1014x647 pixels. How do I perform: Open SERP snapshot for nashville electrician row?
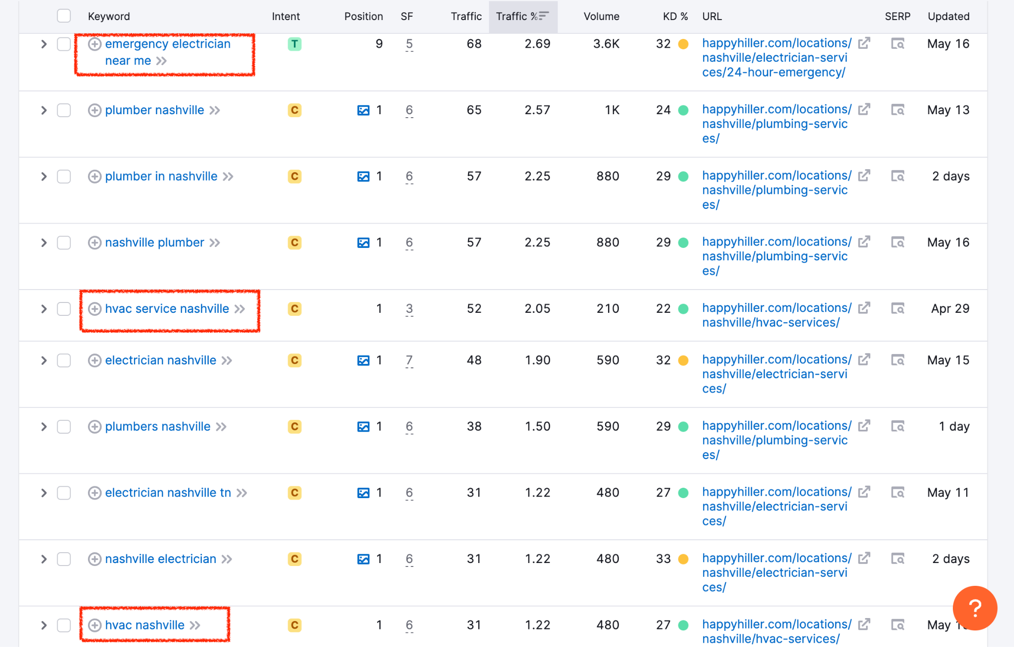click(x=898, y=559)
